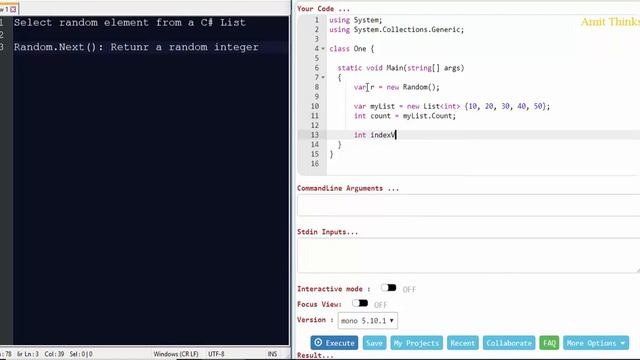640x360 pixels.
Task: Click 'using System.Collections.Generic;' line
Action: pos(396,30)
